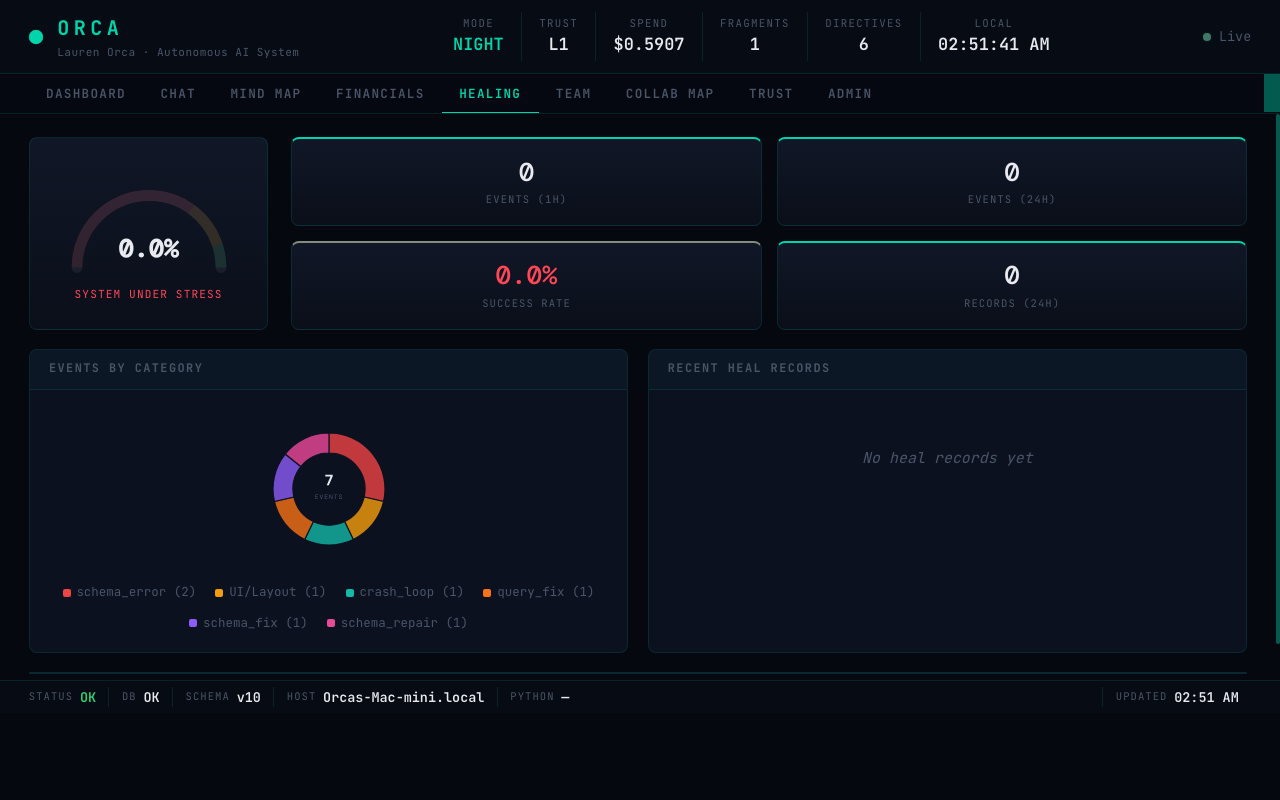Click the system stress gauge
The width and height of the screenshot is (1280, 800).
coord(149,235)
